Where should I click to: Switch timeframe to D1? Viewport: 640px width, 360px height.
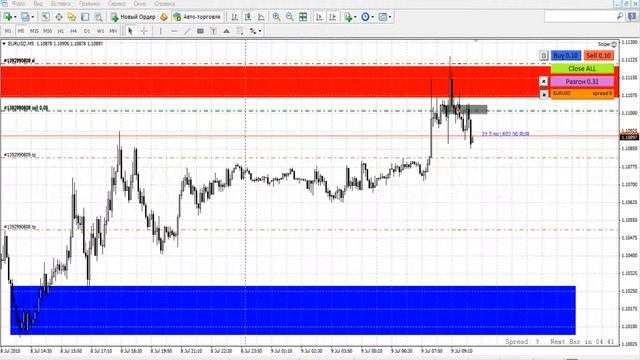pos(87,31)
